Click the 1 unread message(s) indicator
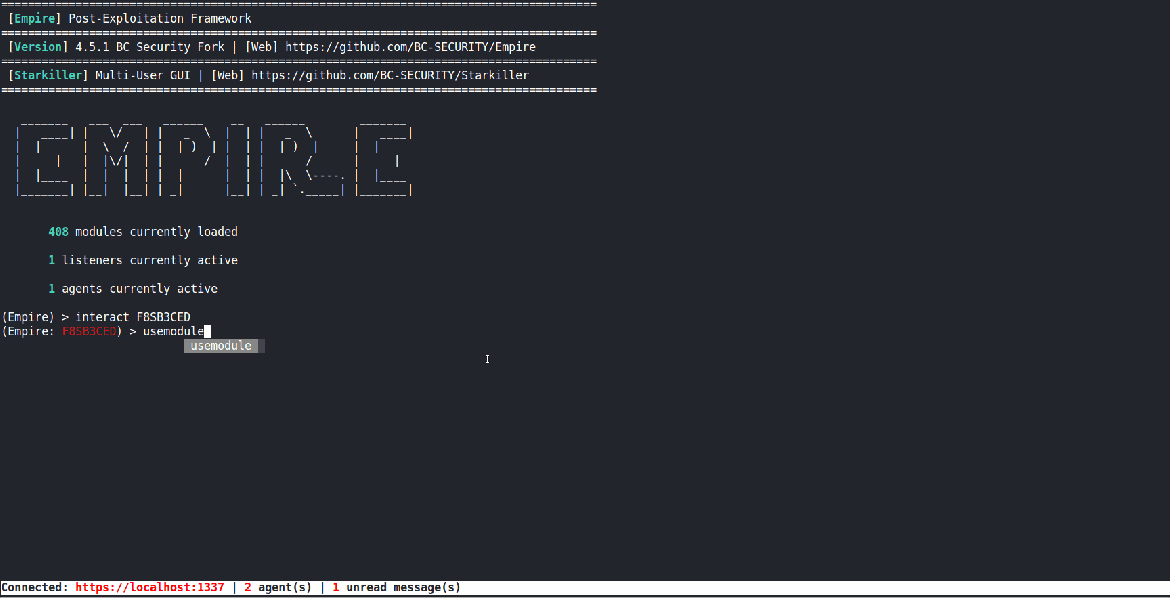The image size is (1170, 598). click(x=395, y=587)
